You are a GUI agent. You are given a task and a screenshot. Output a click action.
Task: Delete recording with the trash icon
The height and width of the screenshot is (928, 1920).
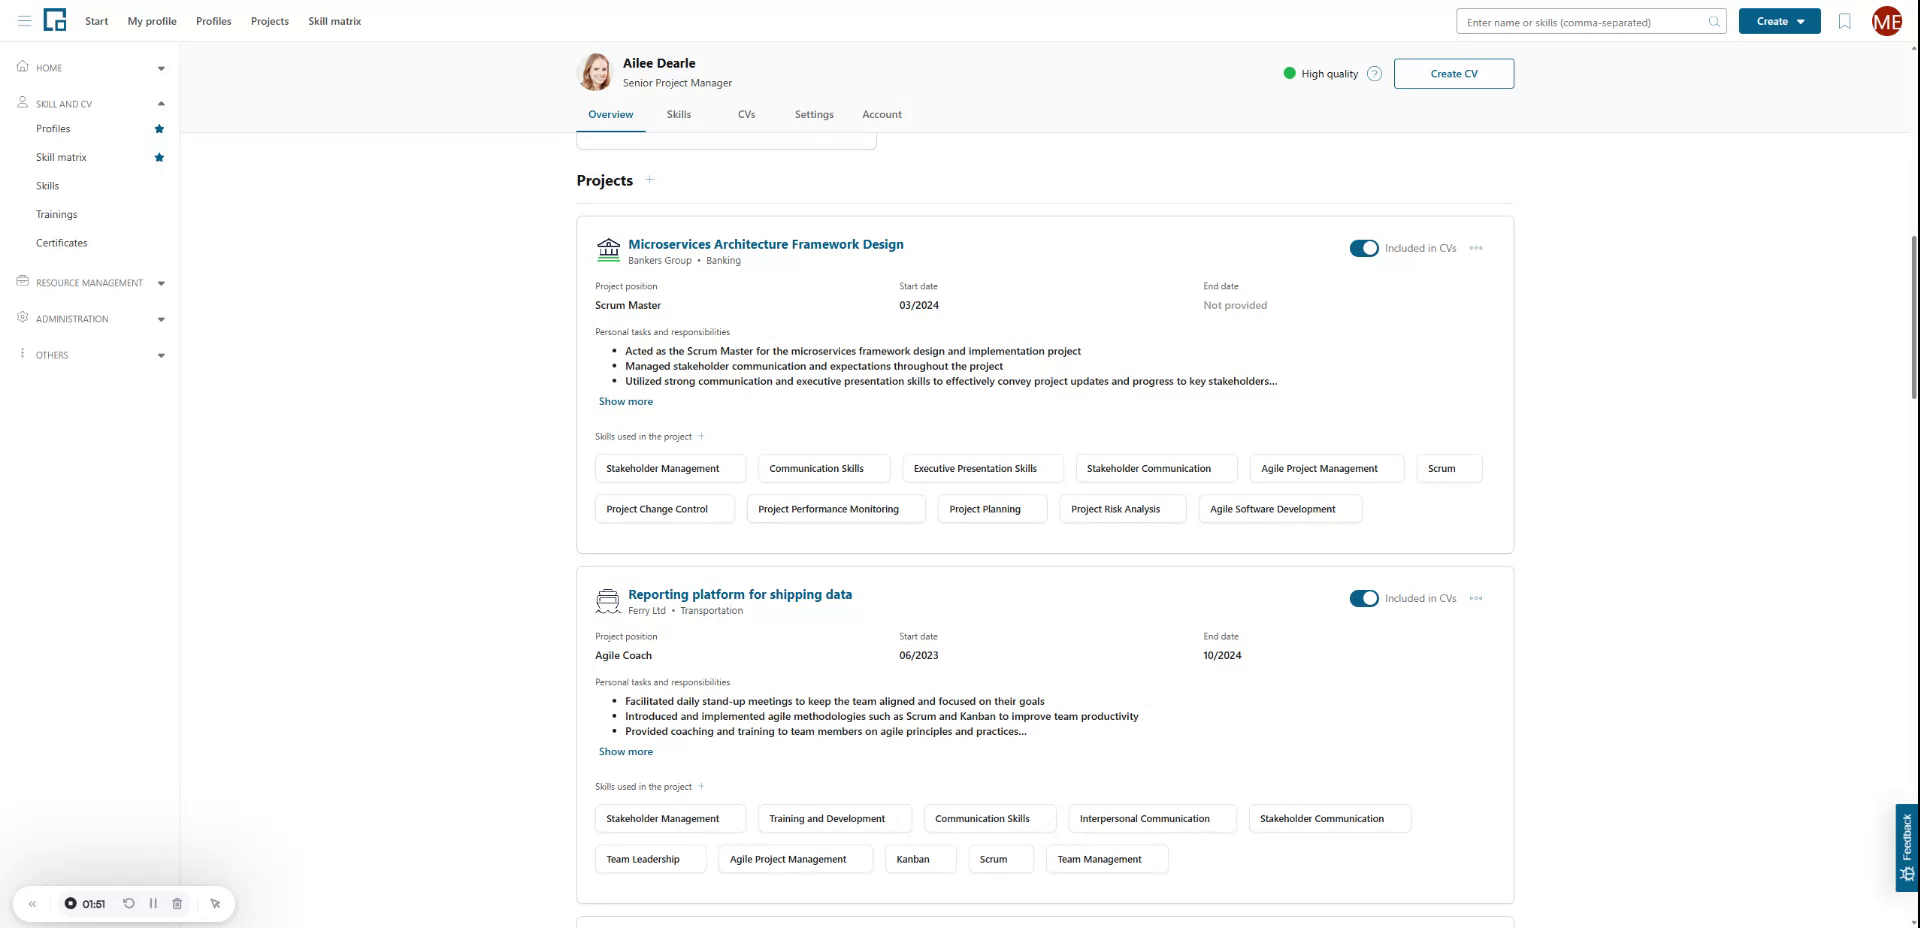tap(177, 903)
